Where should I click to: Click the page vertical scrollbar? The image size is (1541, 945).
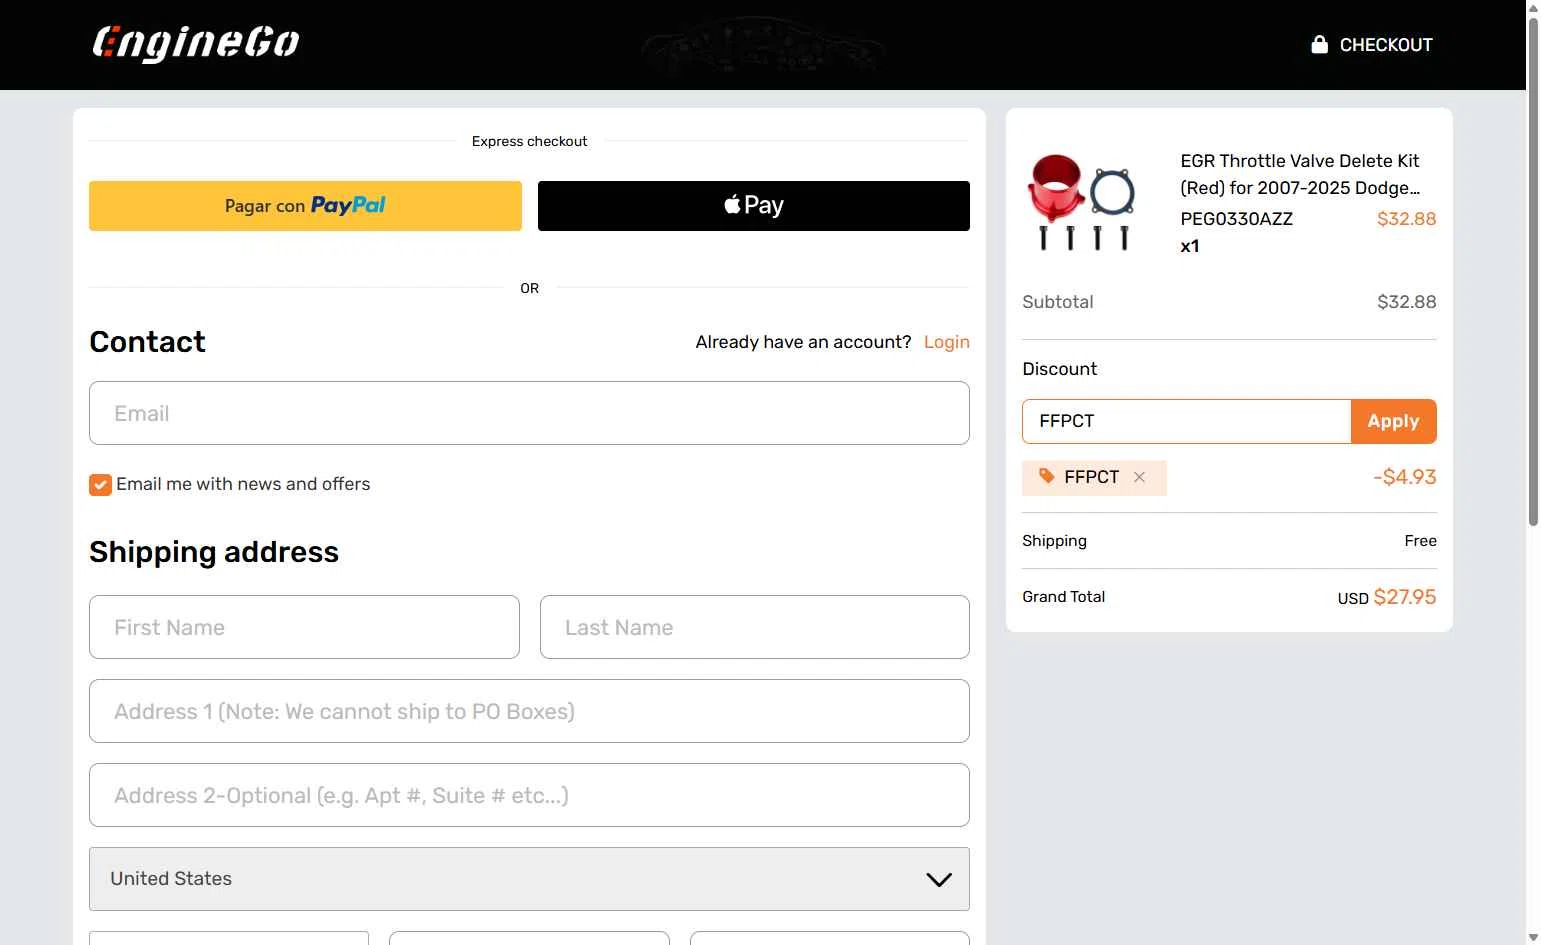(1533, 270)
